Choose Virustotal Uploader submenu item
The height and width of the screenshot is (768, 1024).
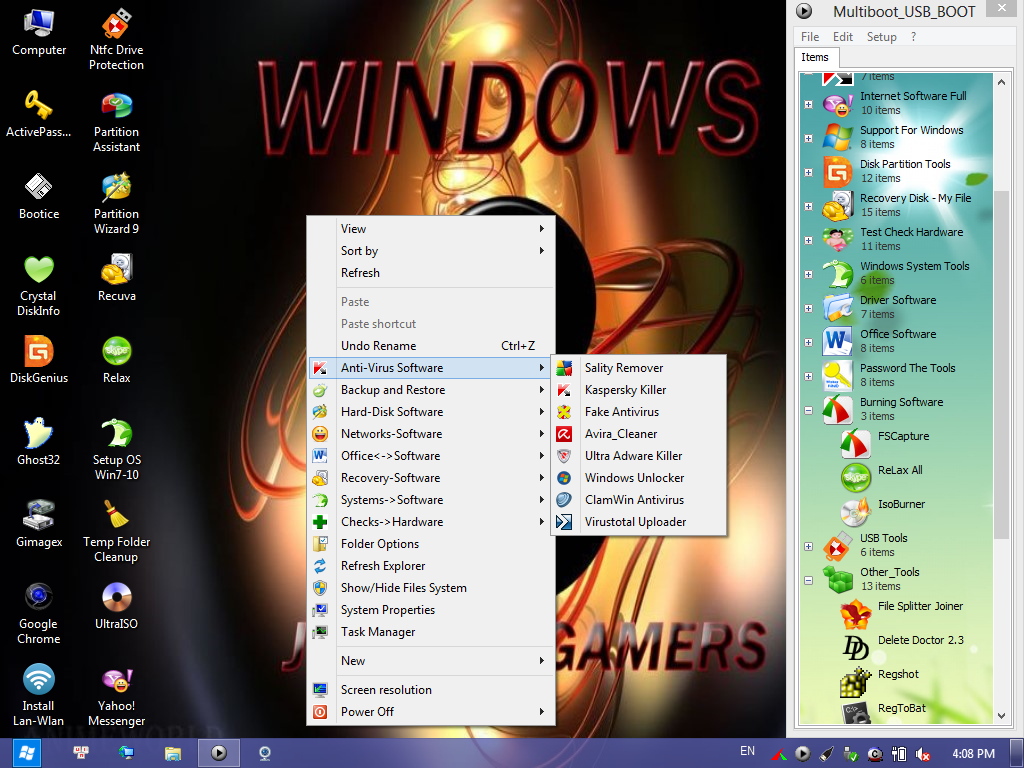click(639, 522)
